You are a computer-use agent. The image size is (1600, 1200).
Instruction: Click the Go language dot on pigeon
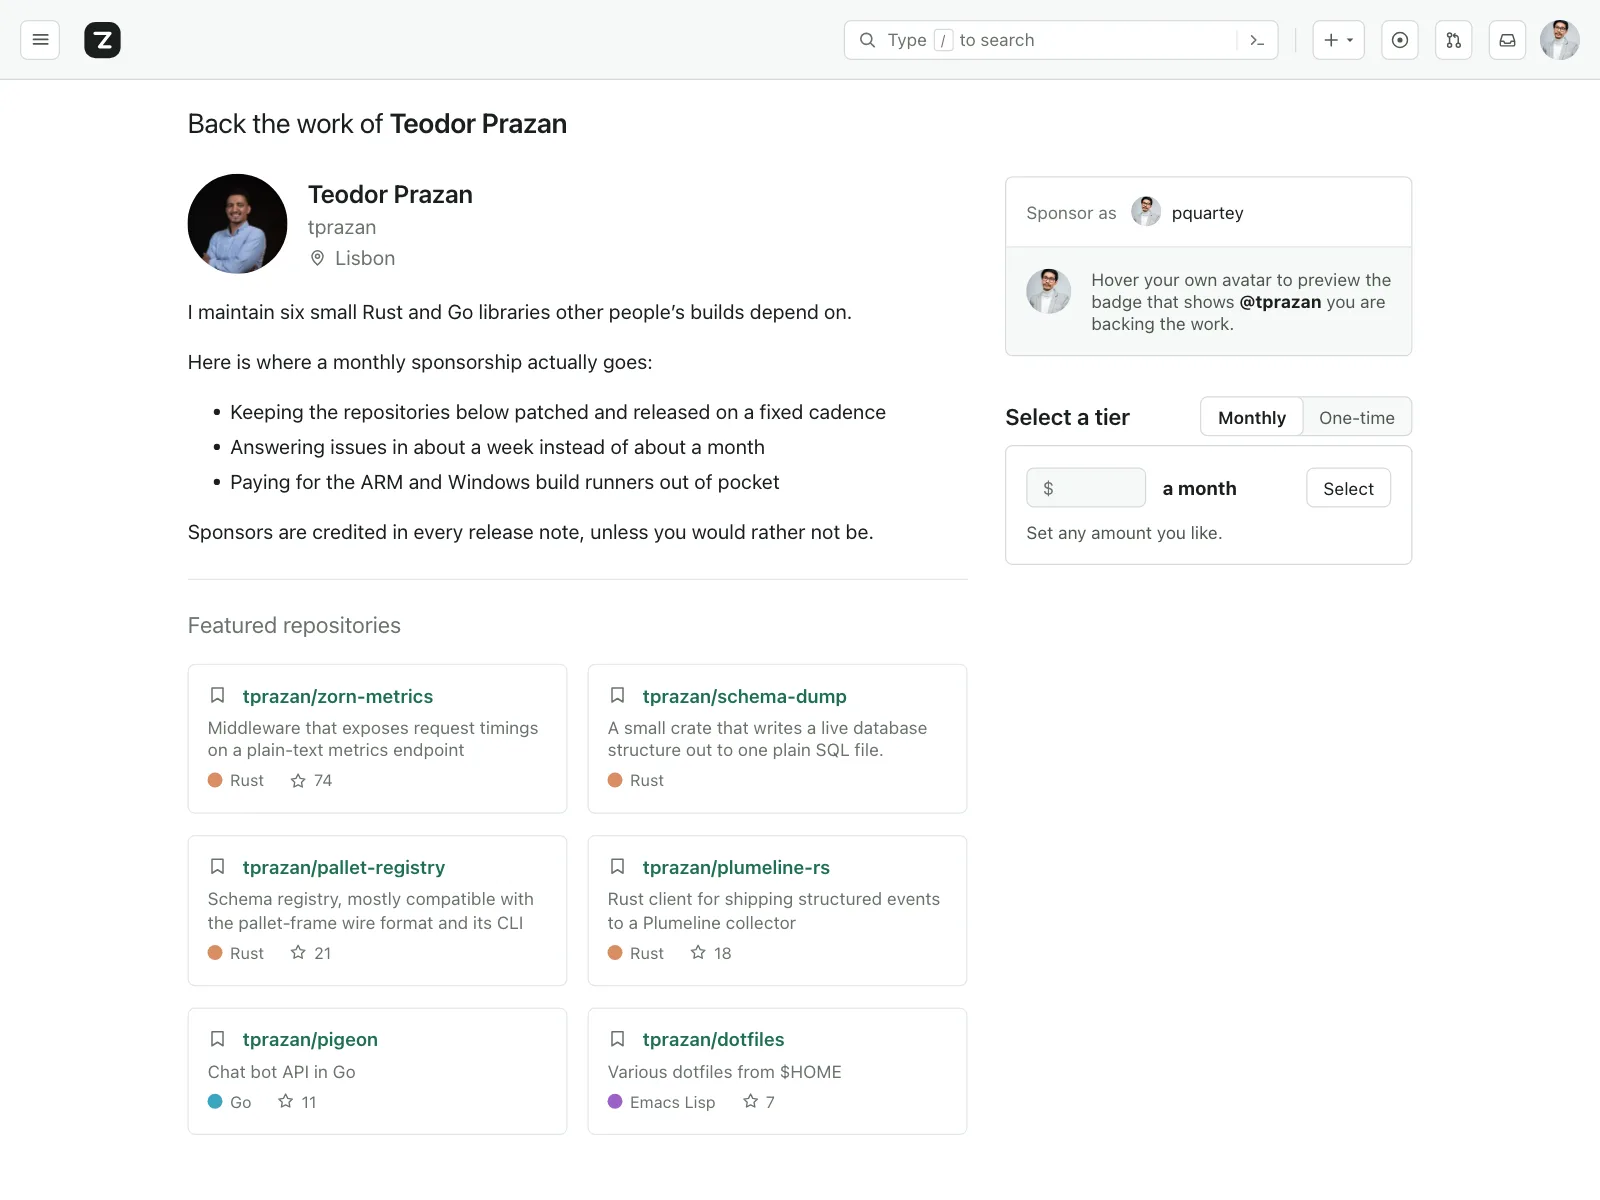[x=215, y=1101]
